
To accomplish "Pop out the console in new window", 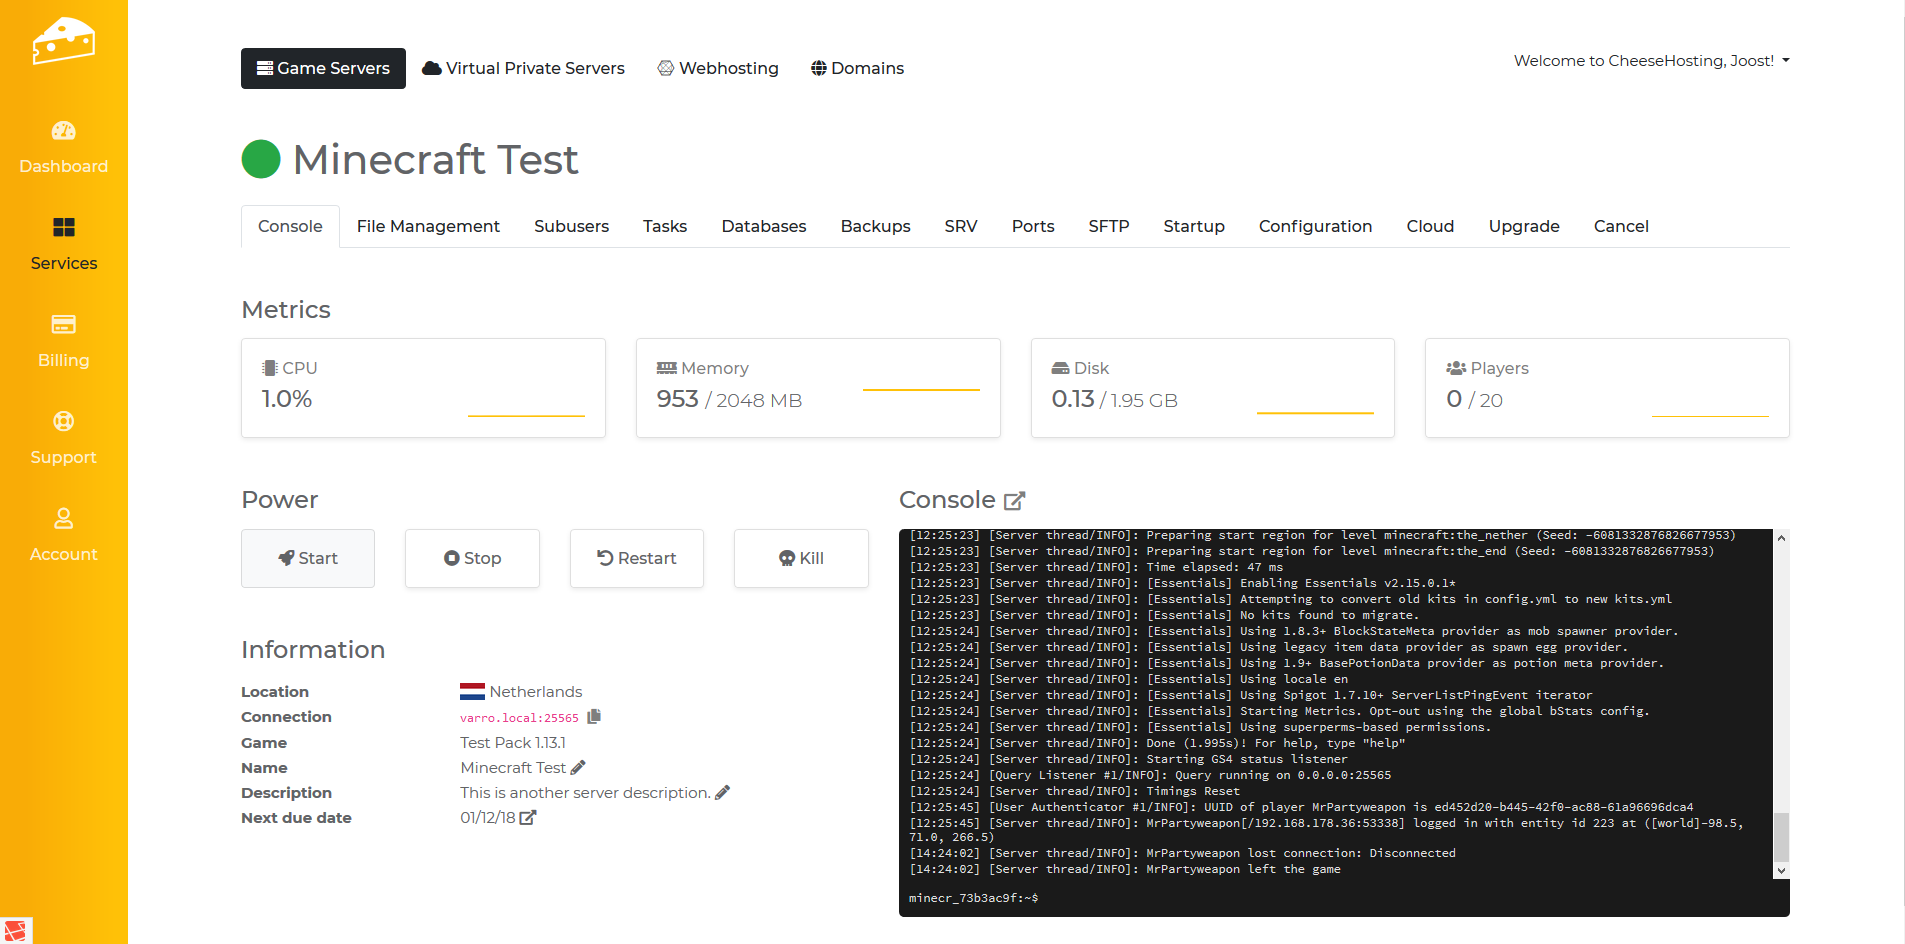I will tap(1014, 500).
